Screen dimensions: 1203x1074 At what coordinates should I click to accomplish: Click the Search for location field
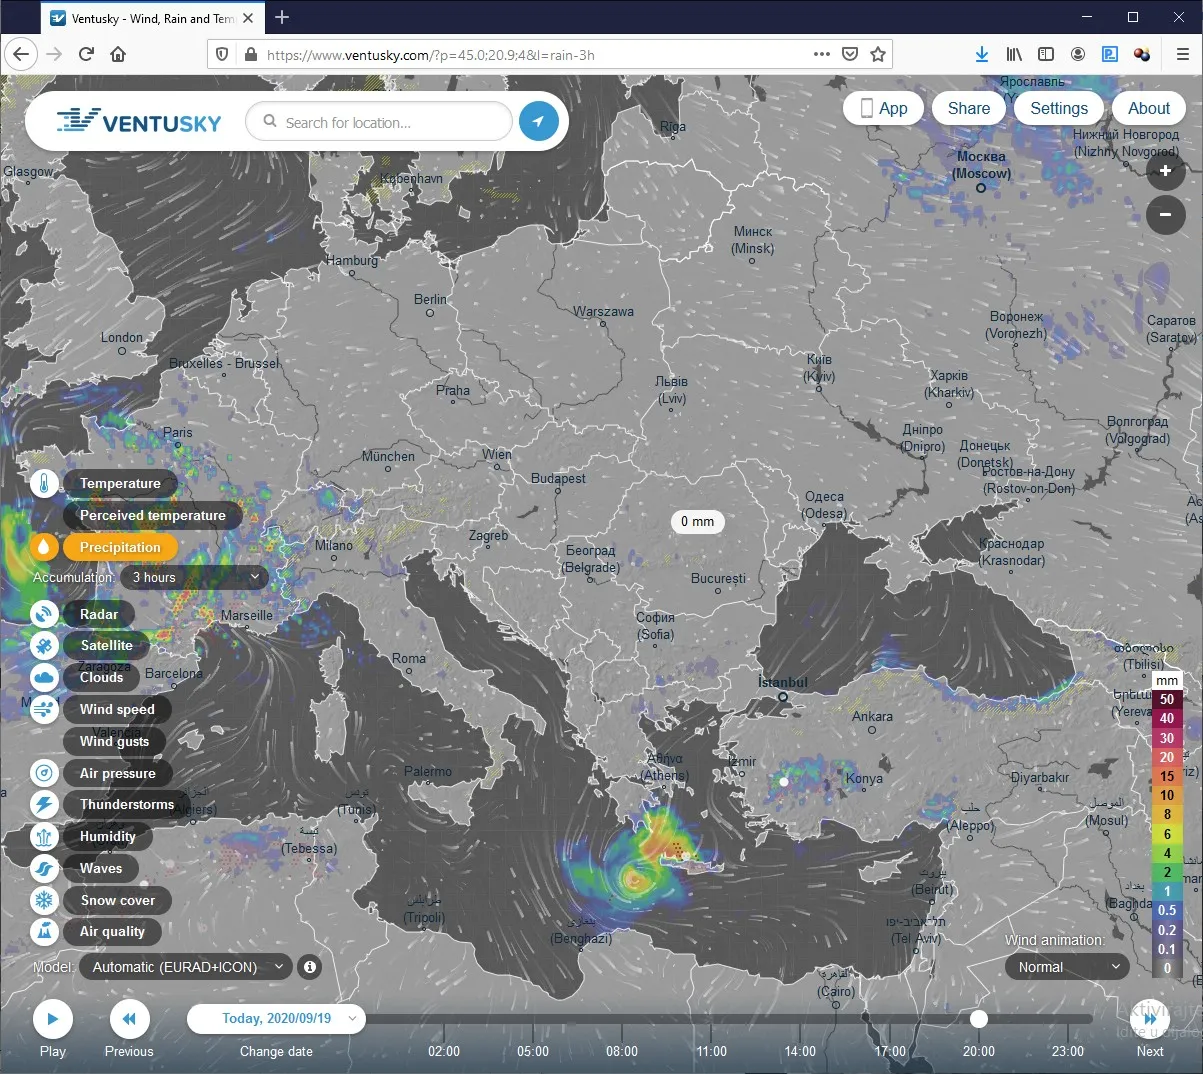pos(379,122)
